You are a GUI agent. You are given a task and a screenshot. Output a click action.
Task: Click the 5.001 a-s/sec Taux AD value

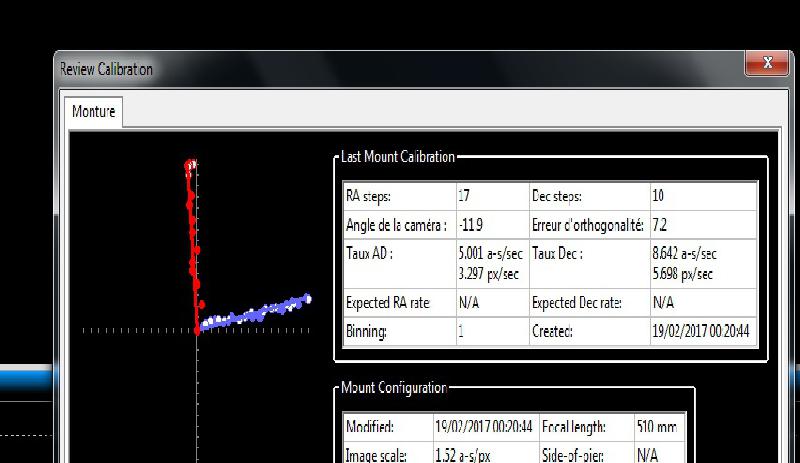click(490, 253)
